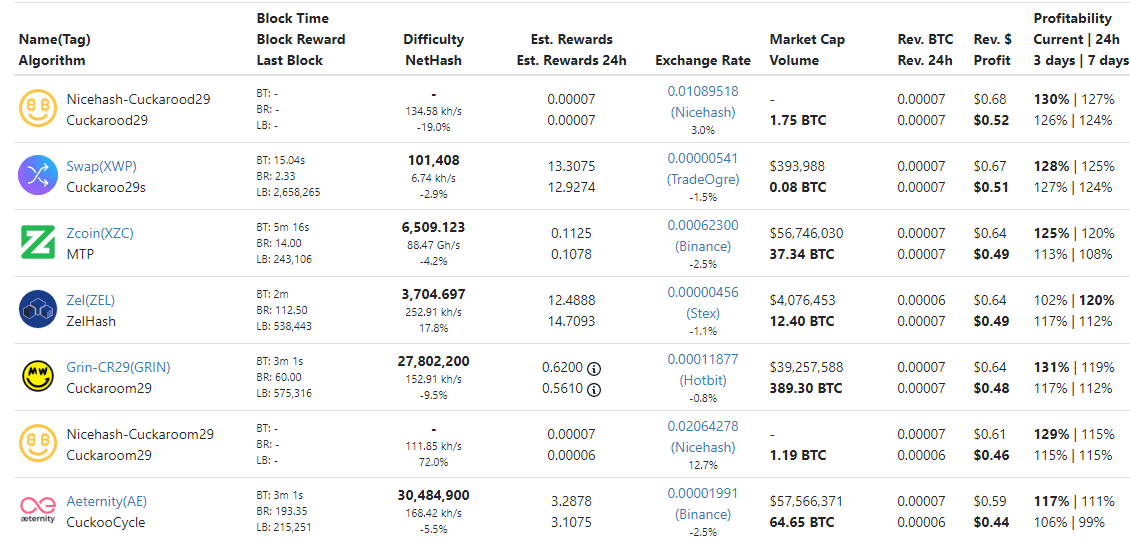Click the Name(Tag) column header

55,40
